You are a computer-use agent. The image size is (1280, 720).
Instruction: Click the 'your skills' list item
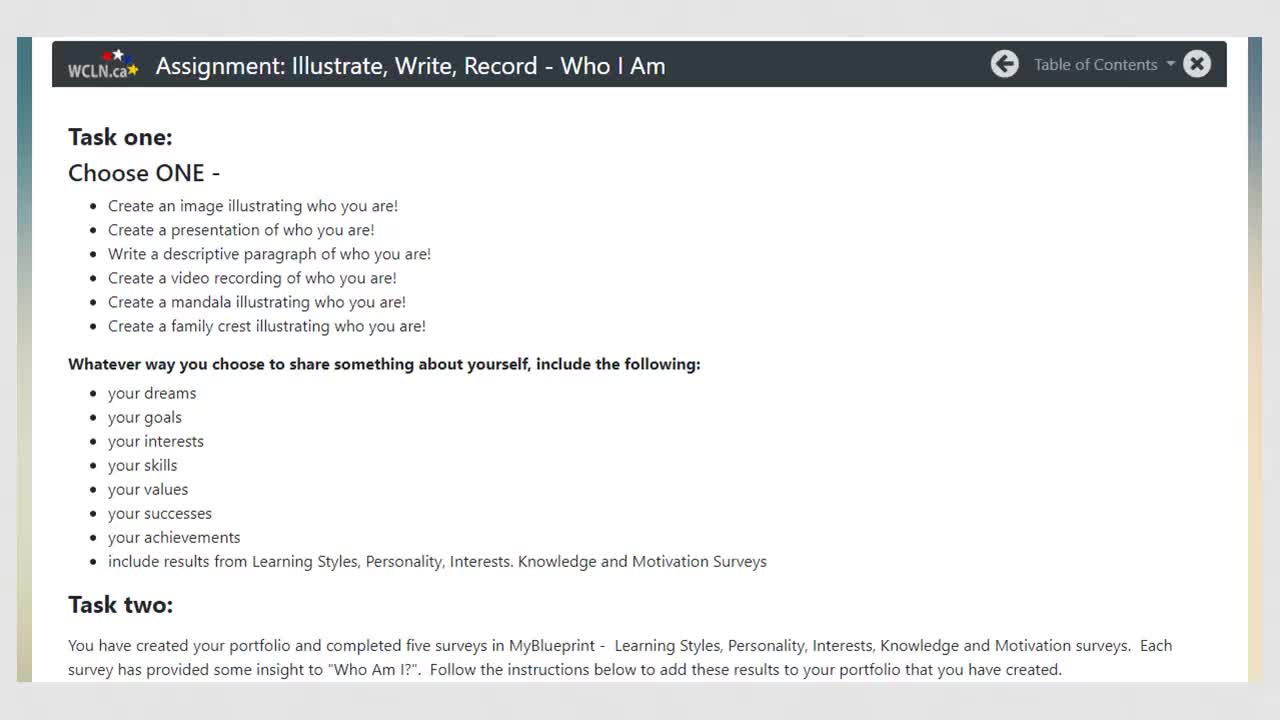pos(143,465)
